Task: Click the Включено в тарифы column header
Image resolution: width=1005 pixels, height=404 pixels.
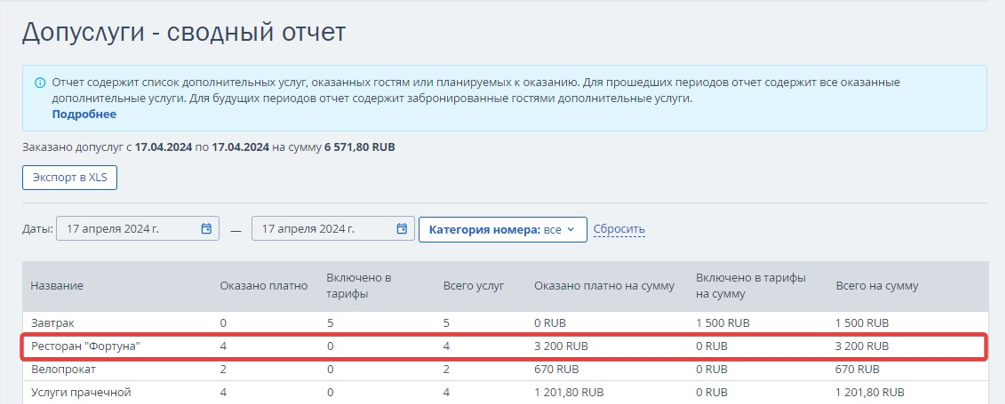Action: [359, 286]
